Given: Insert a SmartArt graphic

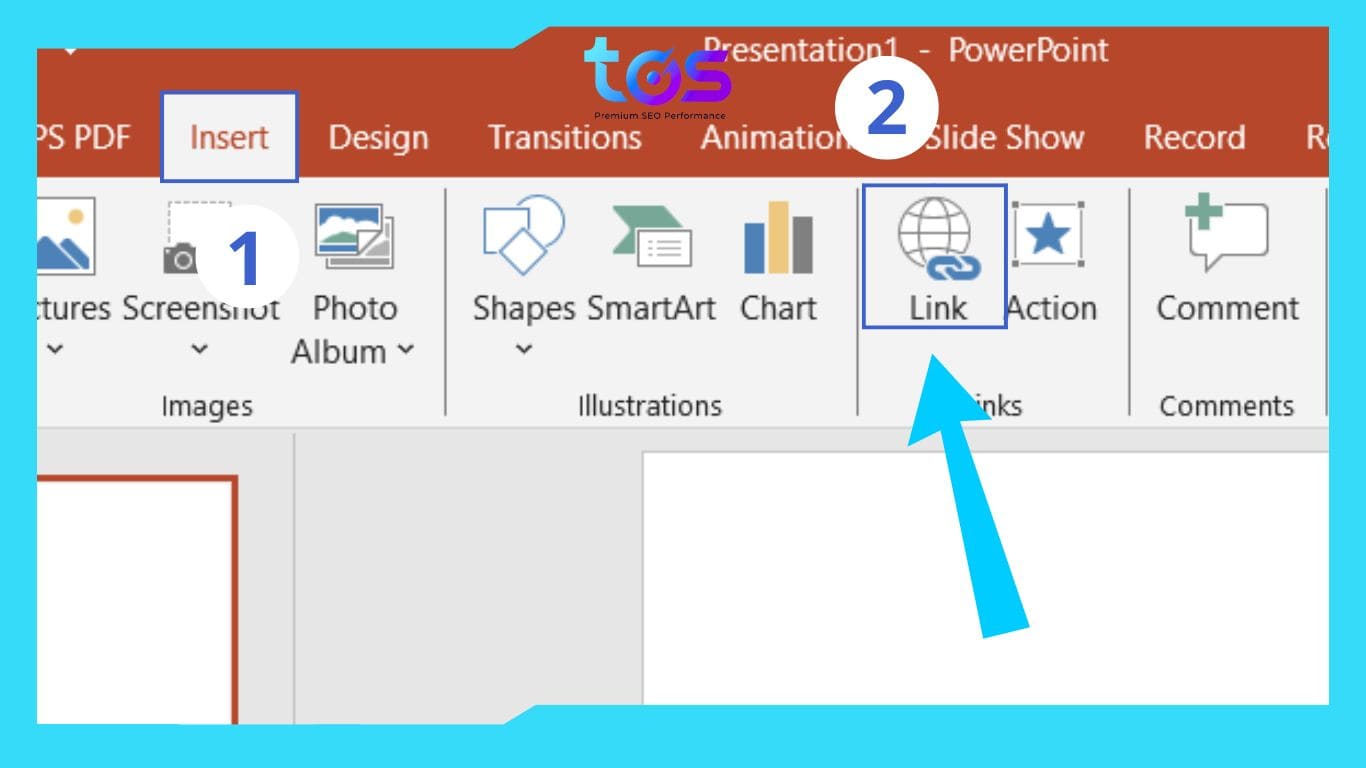Looking at the screenshot, I should 651,237.
